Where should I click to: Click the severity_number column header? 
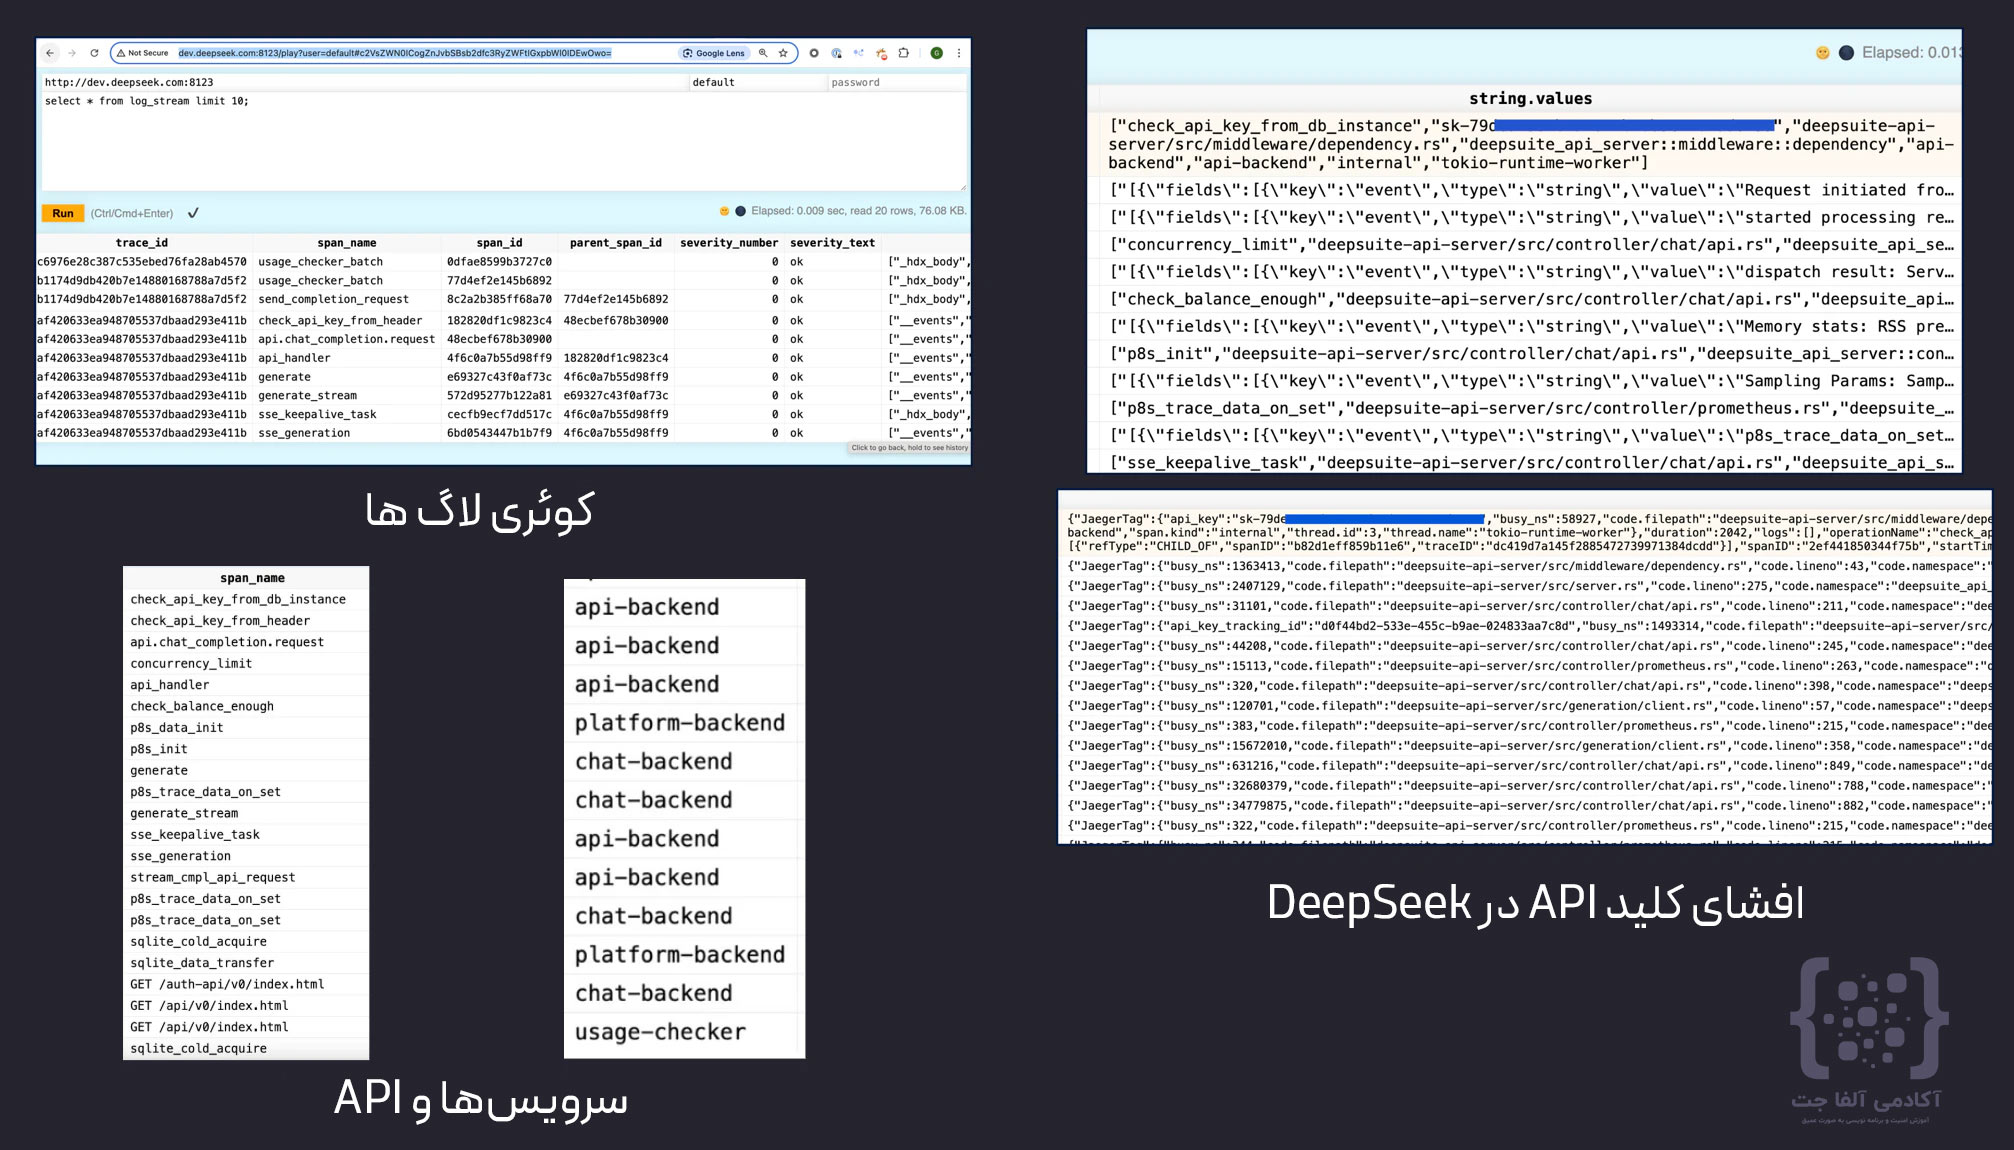pyautogui.click(x=729, y=243)
